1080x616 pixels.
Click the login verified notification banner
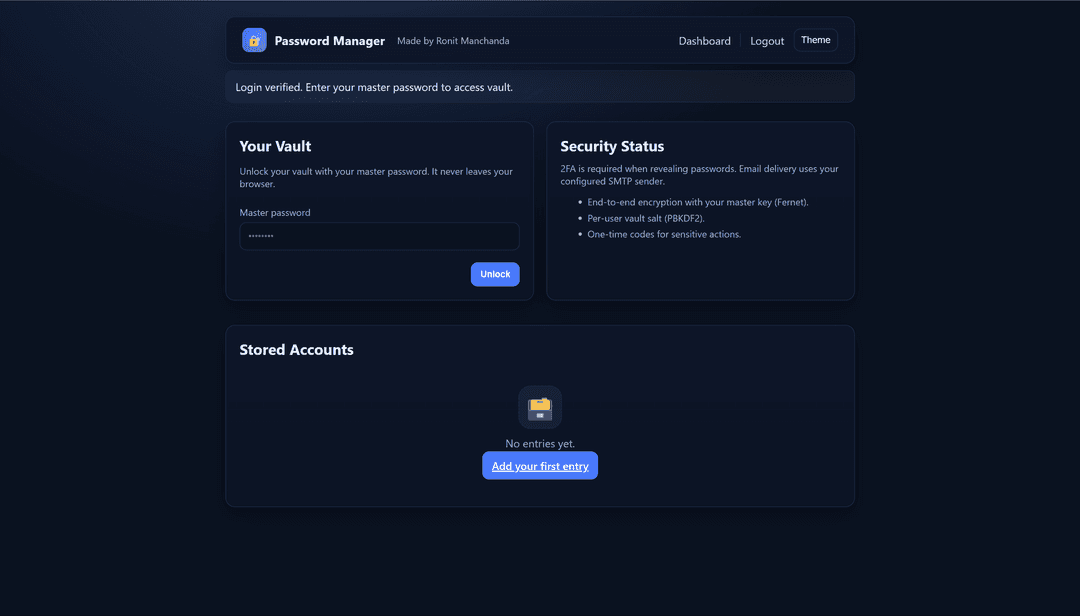tap(540, 87)
